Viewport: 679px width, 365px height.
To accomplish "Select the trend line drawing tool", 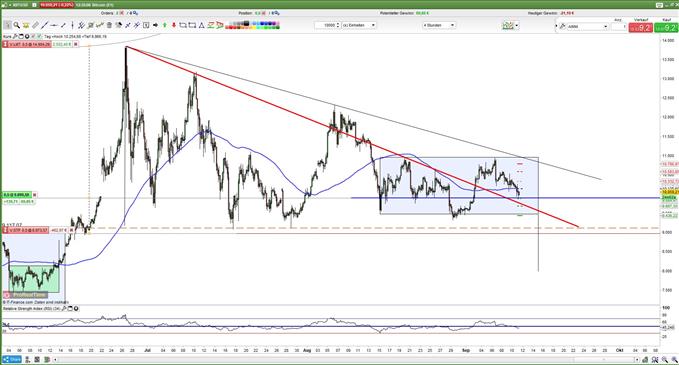I will (x=44, y=25).
